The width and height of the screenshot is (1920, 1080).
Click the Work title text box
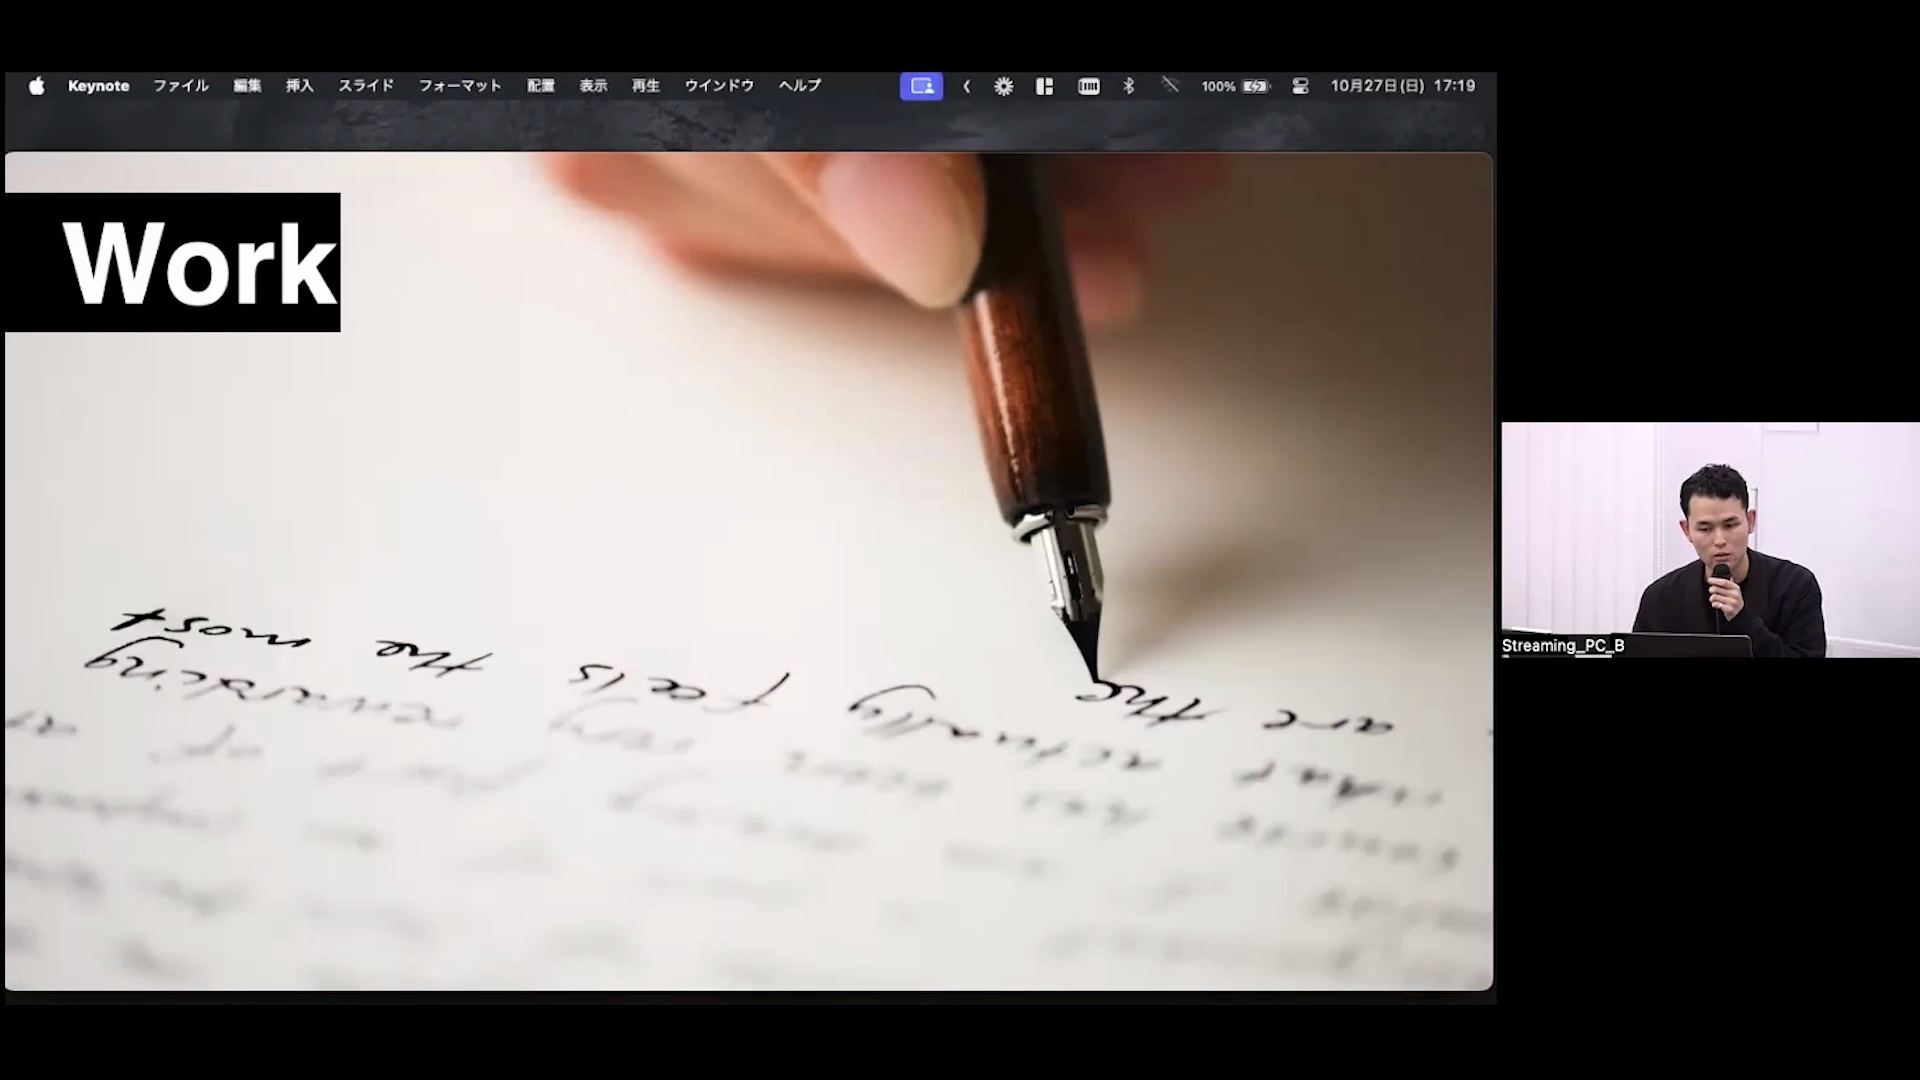pos(173,262)
